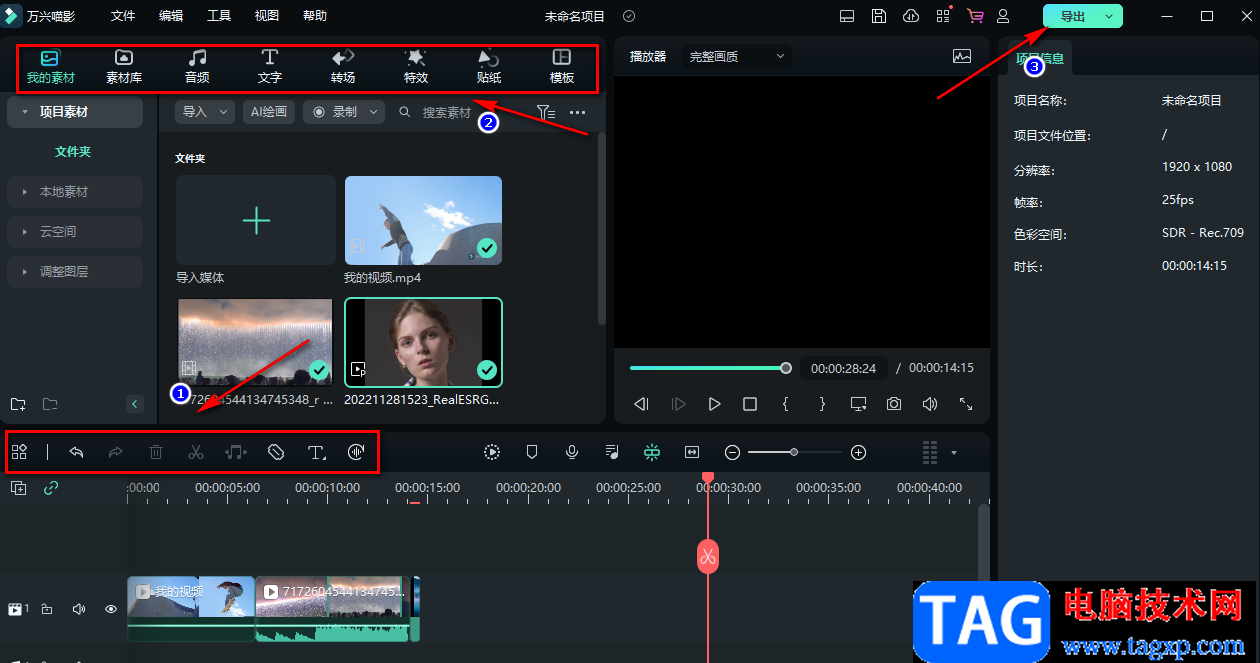This screenshot has width=1260, height=663.
Task: Open the 帮助 menu
Action: pos(314,16)
